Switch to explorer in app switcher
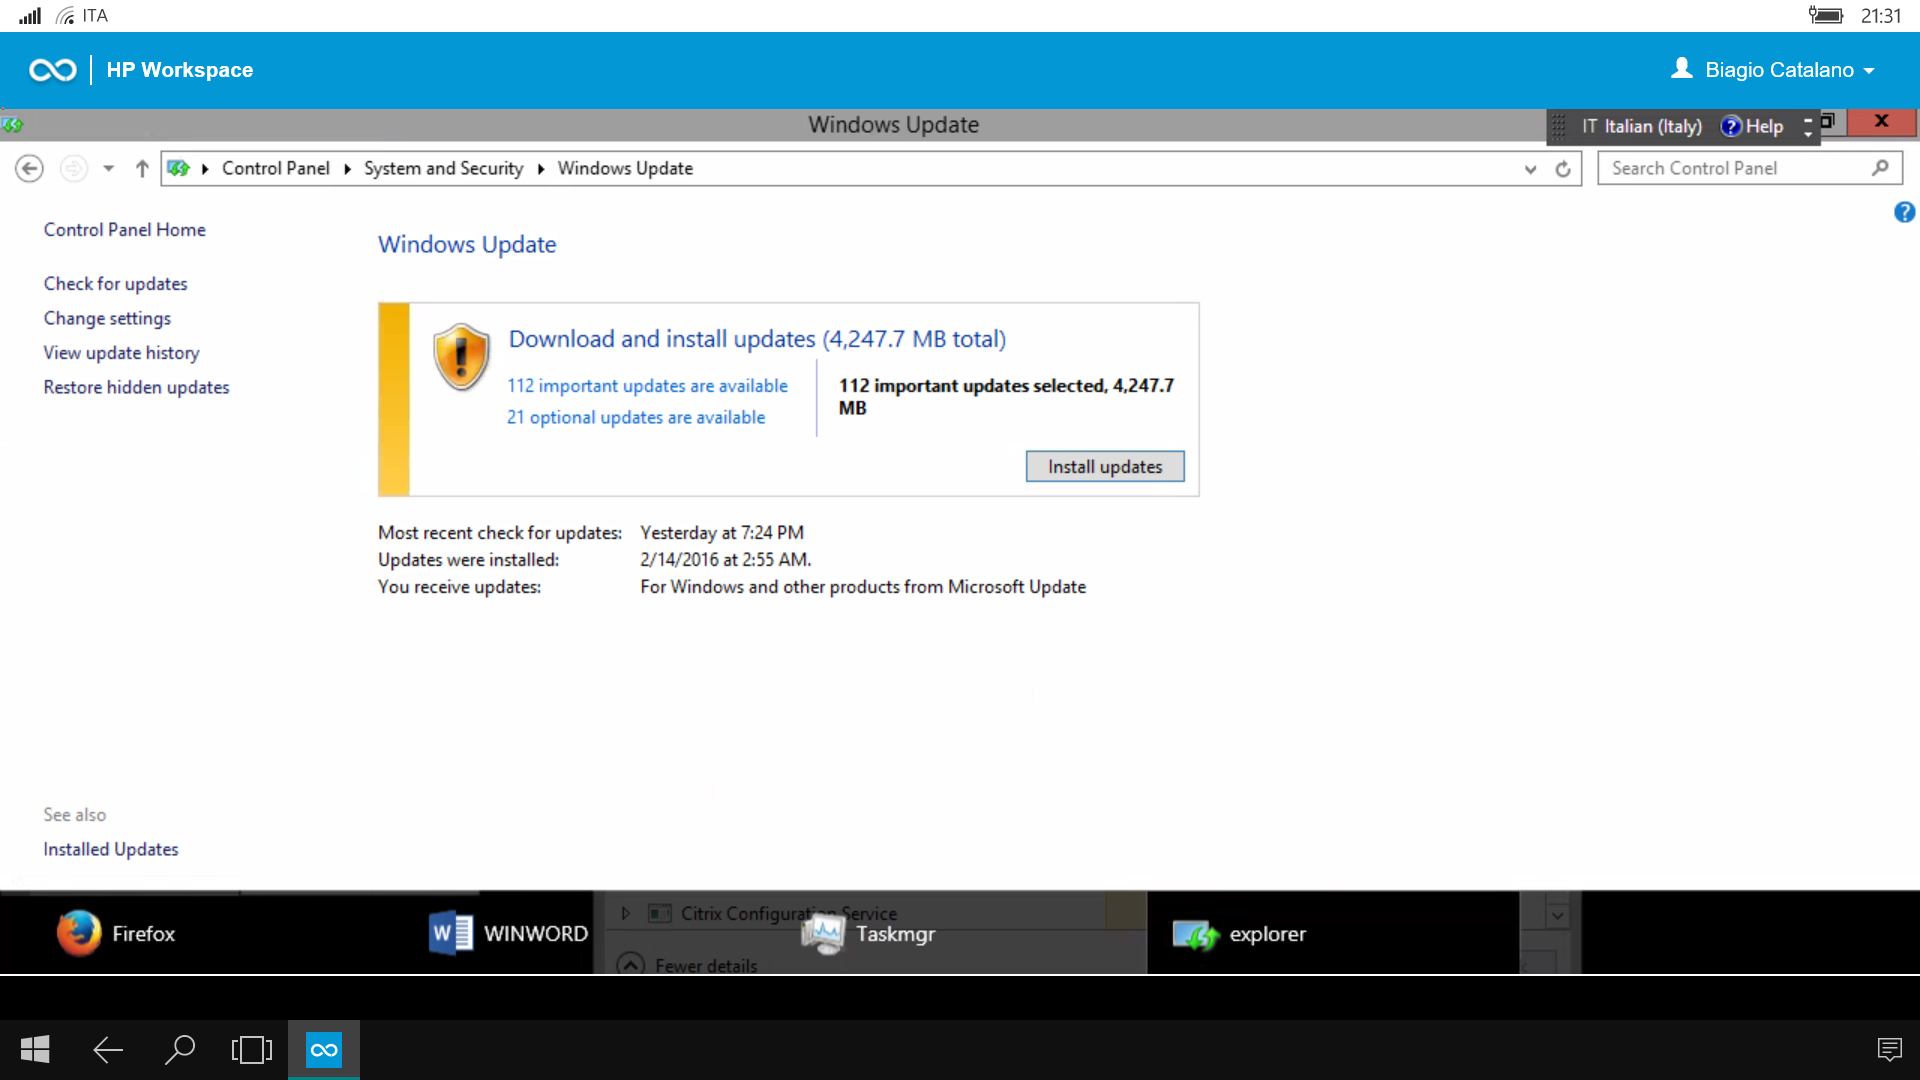1920x1080 pixels. coord(1239,934)
